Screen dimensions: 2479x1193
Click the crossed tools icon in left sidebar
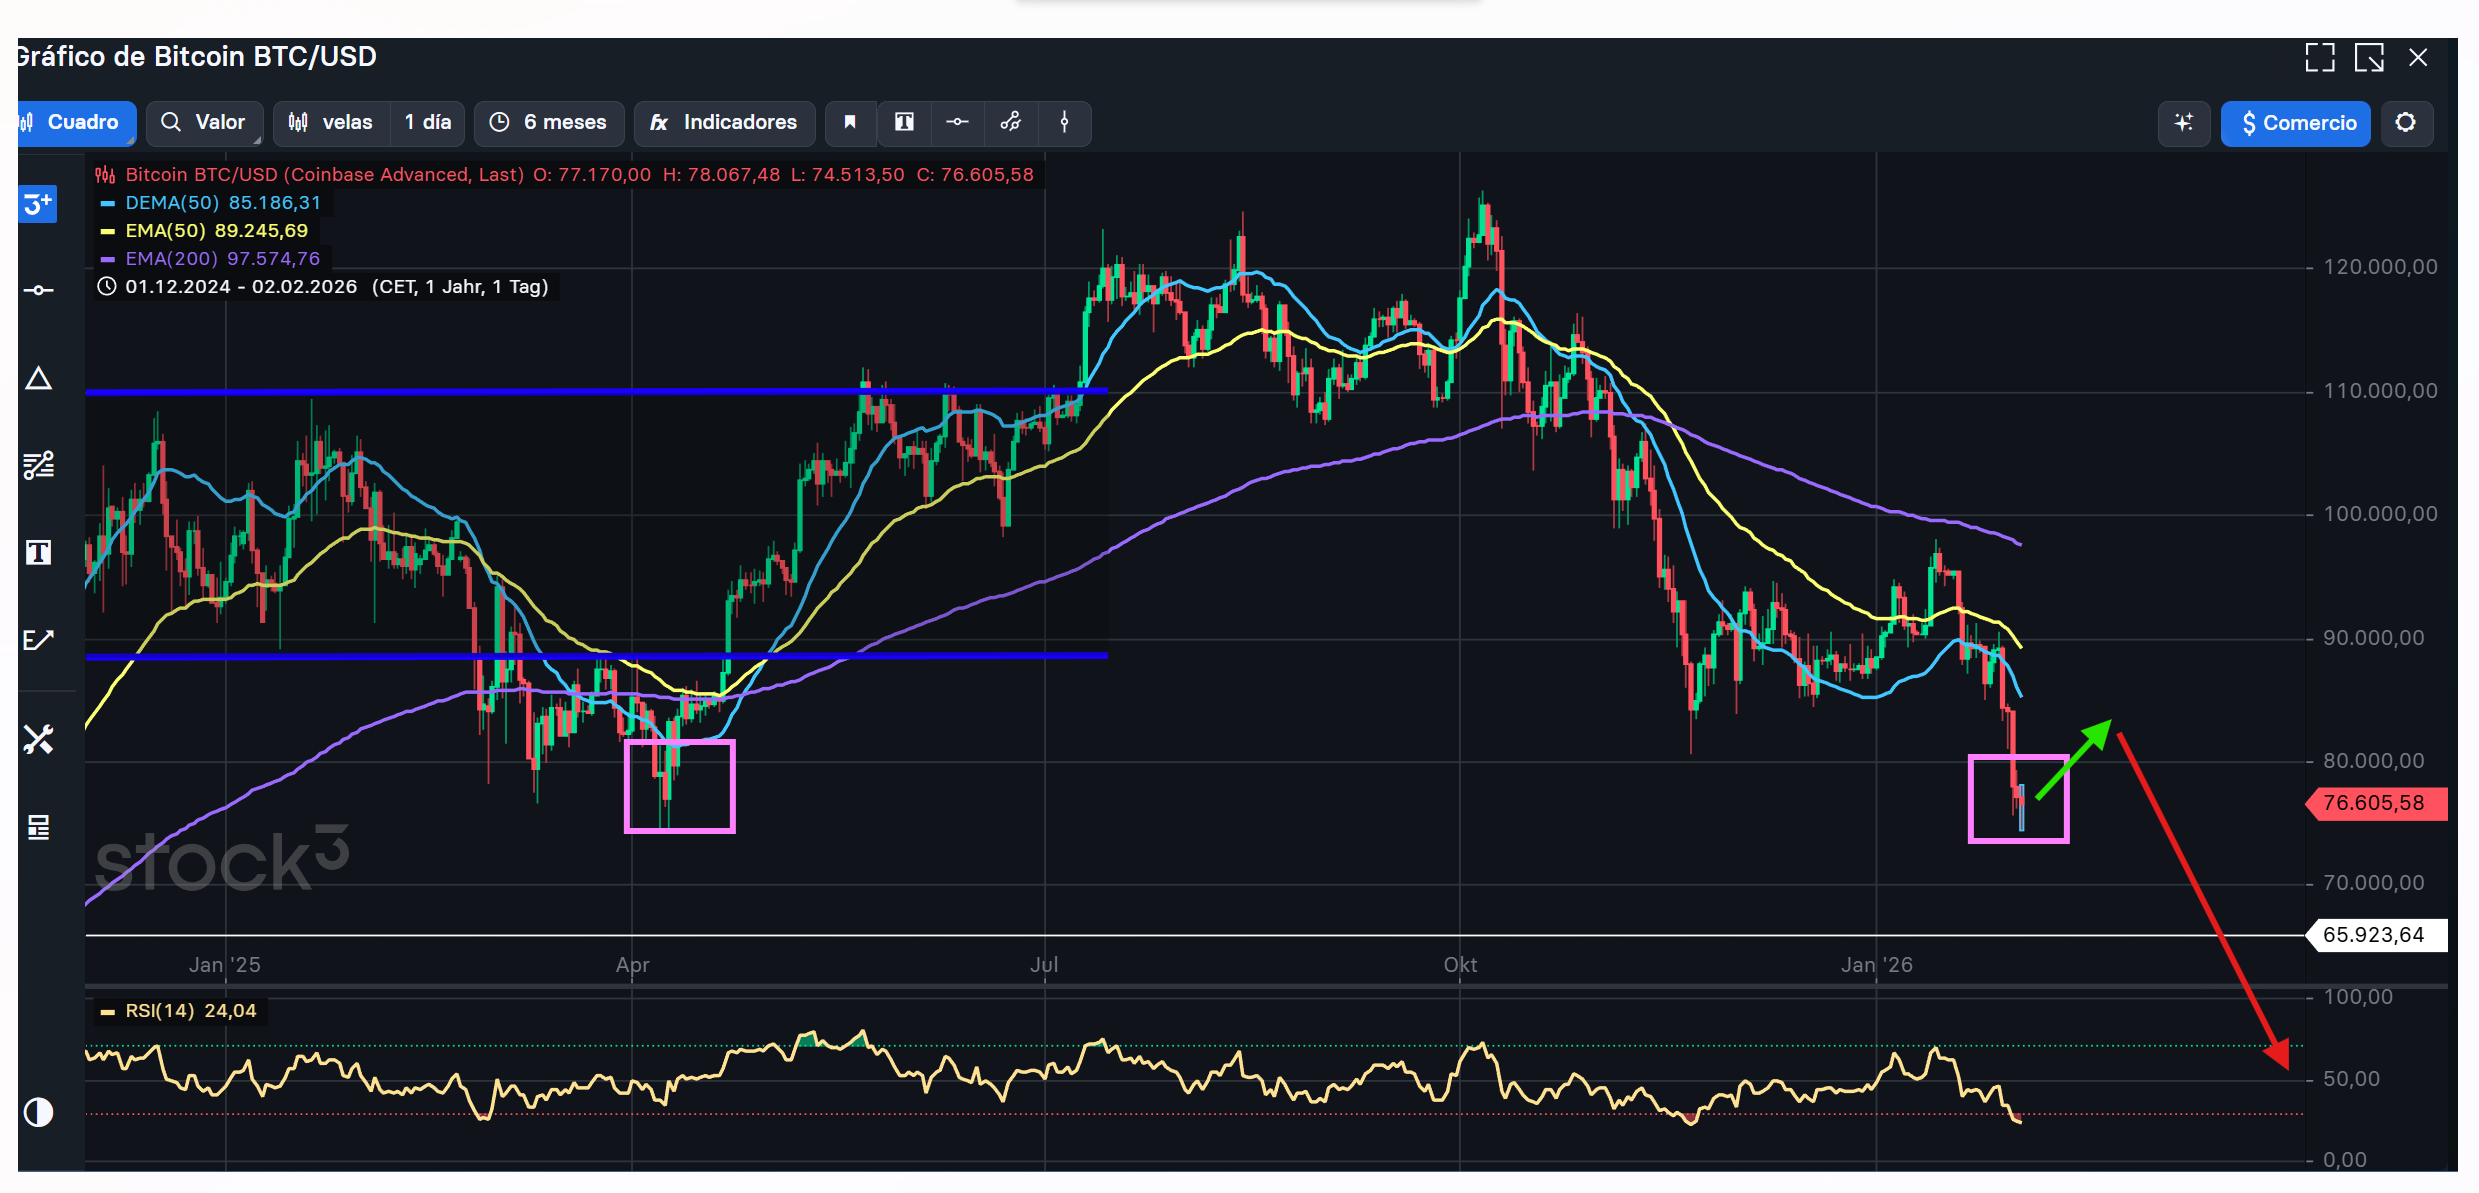tap(38, 740)
